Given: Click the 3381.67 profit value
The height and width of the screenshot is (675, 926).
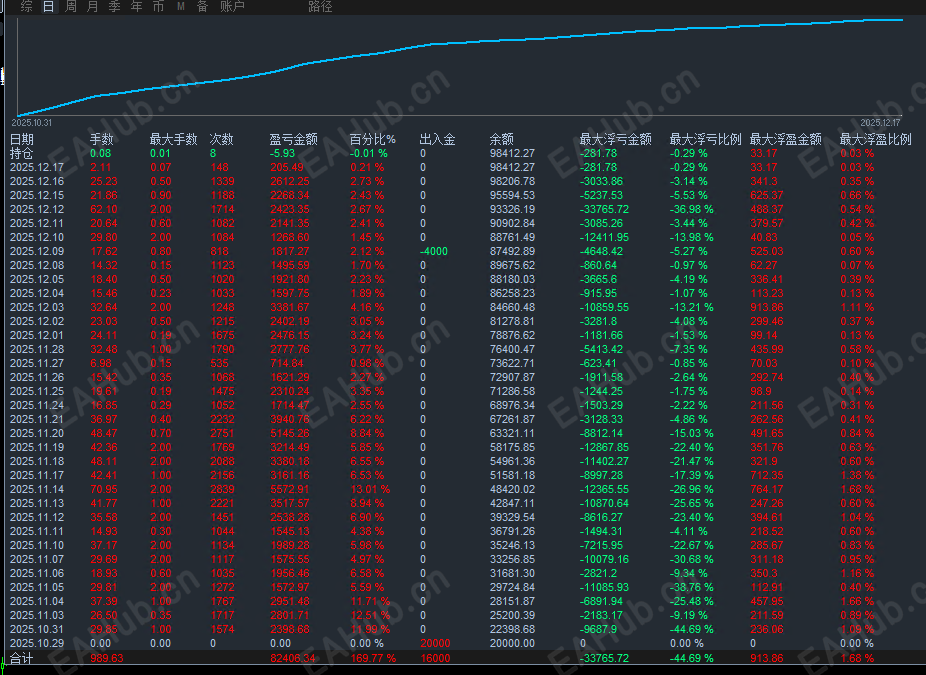Looking at the screenshot, I should (289, 308).
